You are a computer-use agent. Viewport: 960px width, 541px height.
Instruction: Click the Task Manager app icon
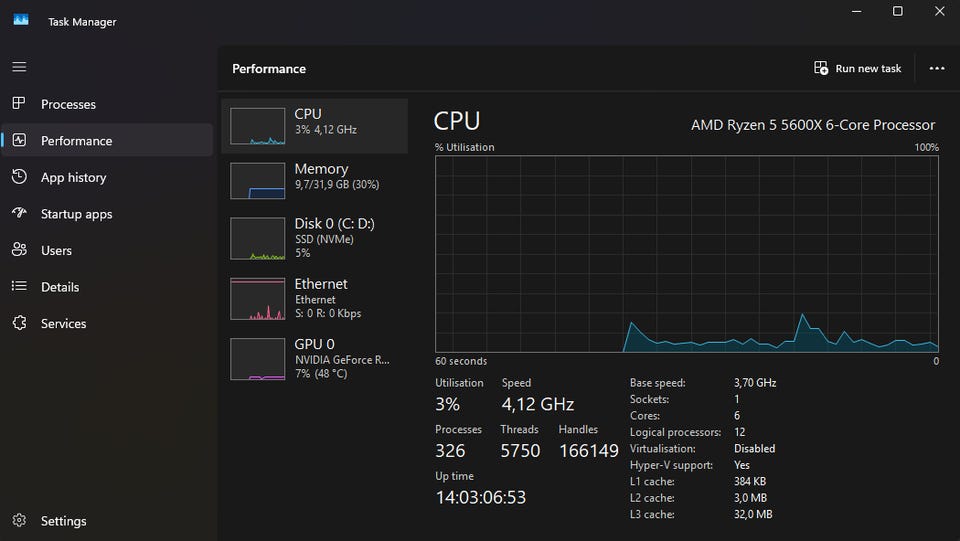[21, 21]
